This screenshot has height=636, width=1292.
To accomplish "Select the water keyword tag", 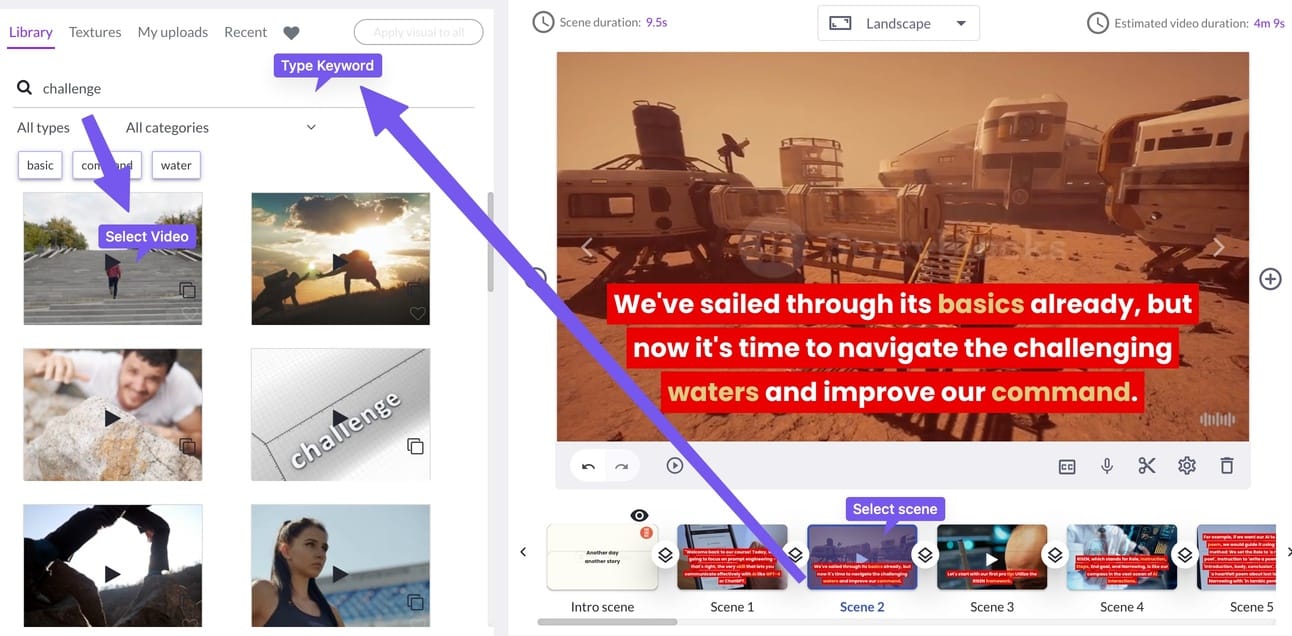I will click(176, 165).
